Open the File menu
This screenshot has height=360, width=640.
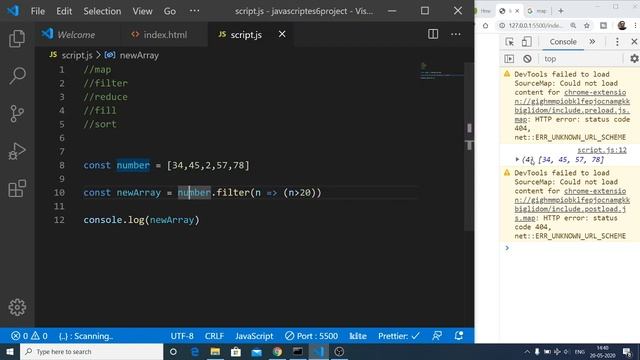tap(38, 11)
